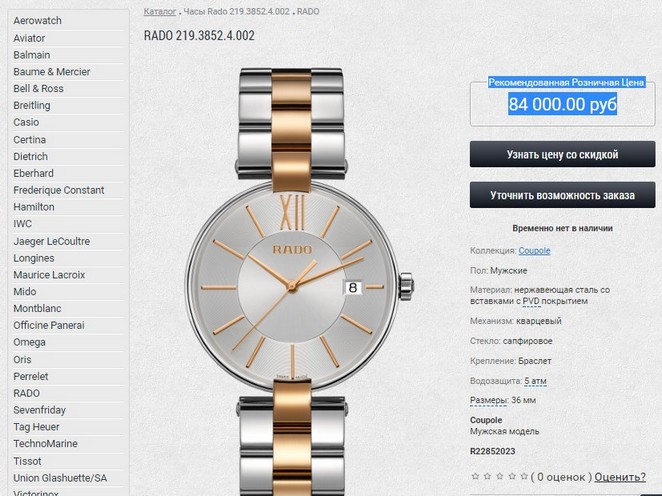This screenshot has height=496, width=662.
Task: Click the 'Узнать цену со скидкой' button
Action: tap(562, 154)
